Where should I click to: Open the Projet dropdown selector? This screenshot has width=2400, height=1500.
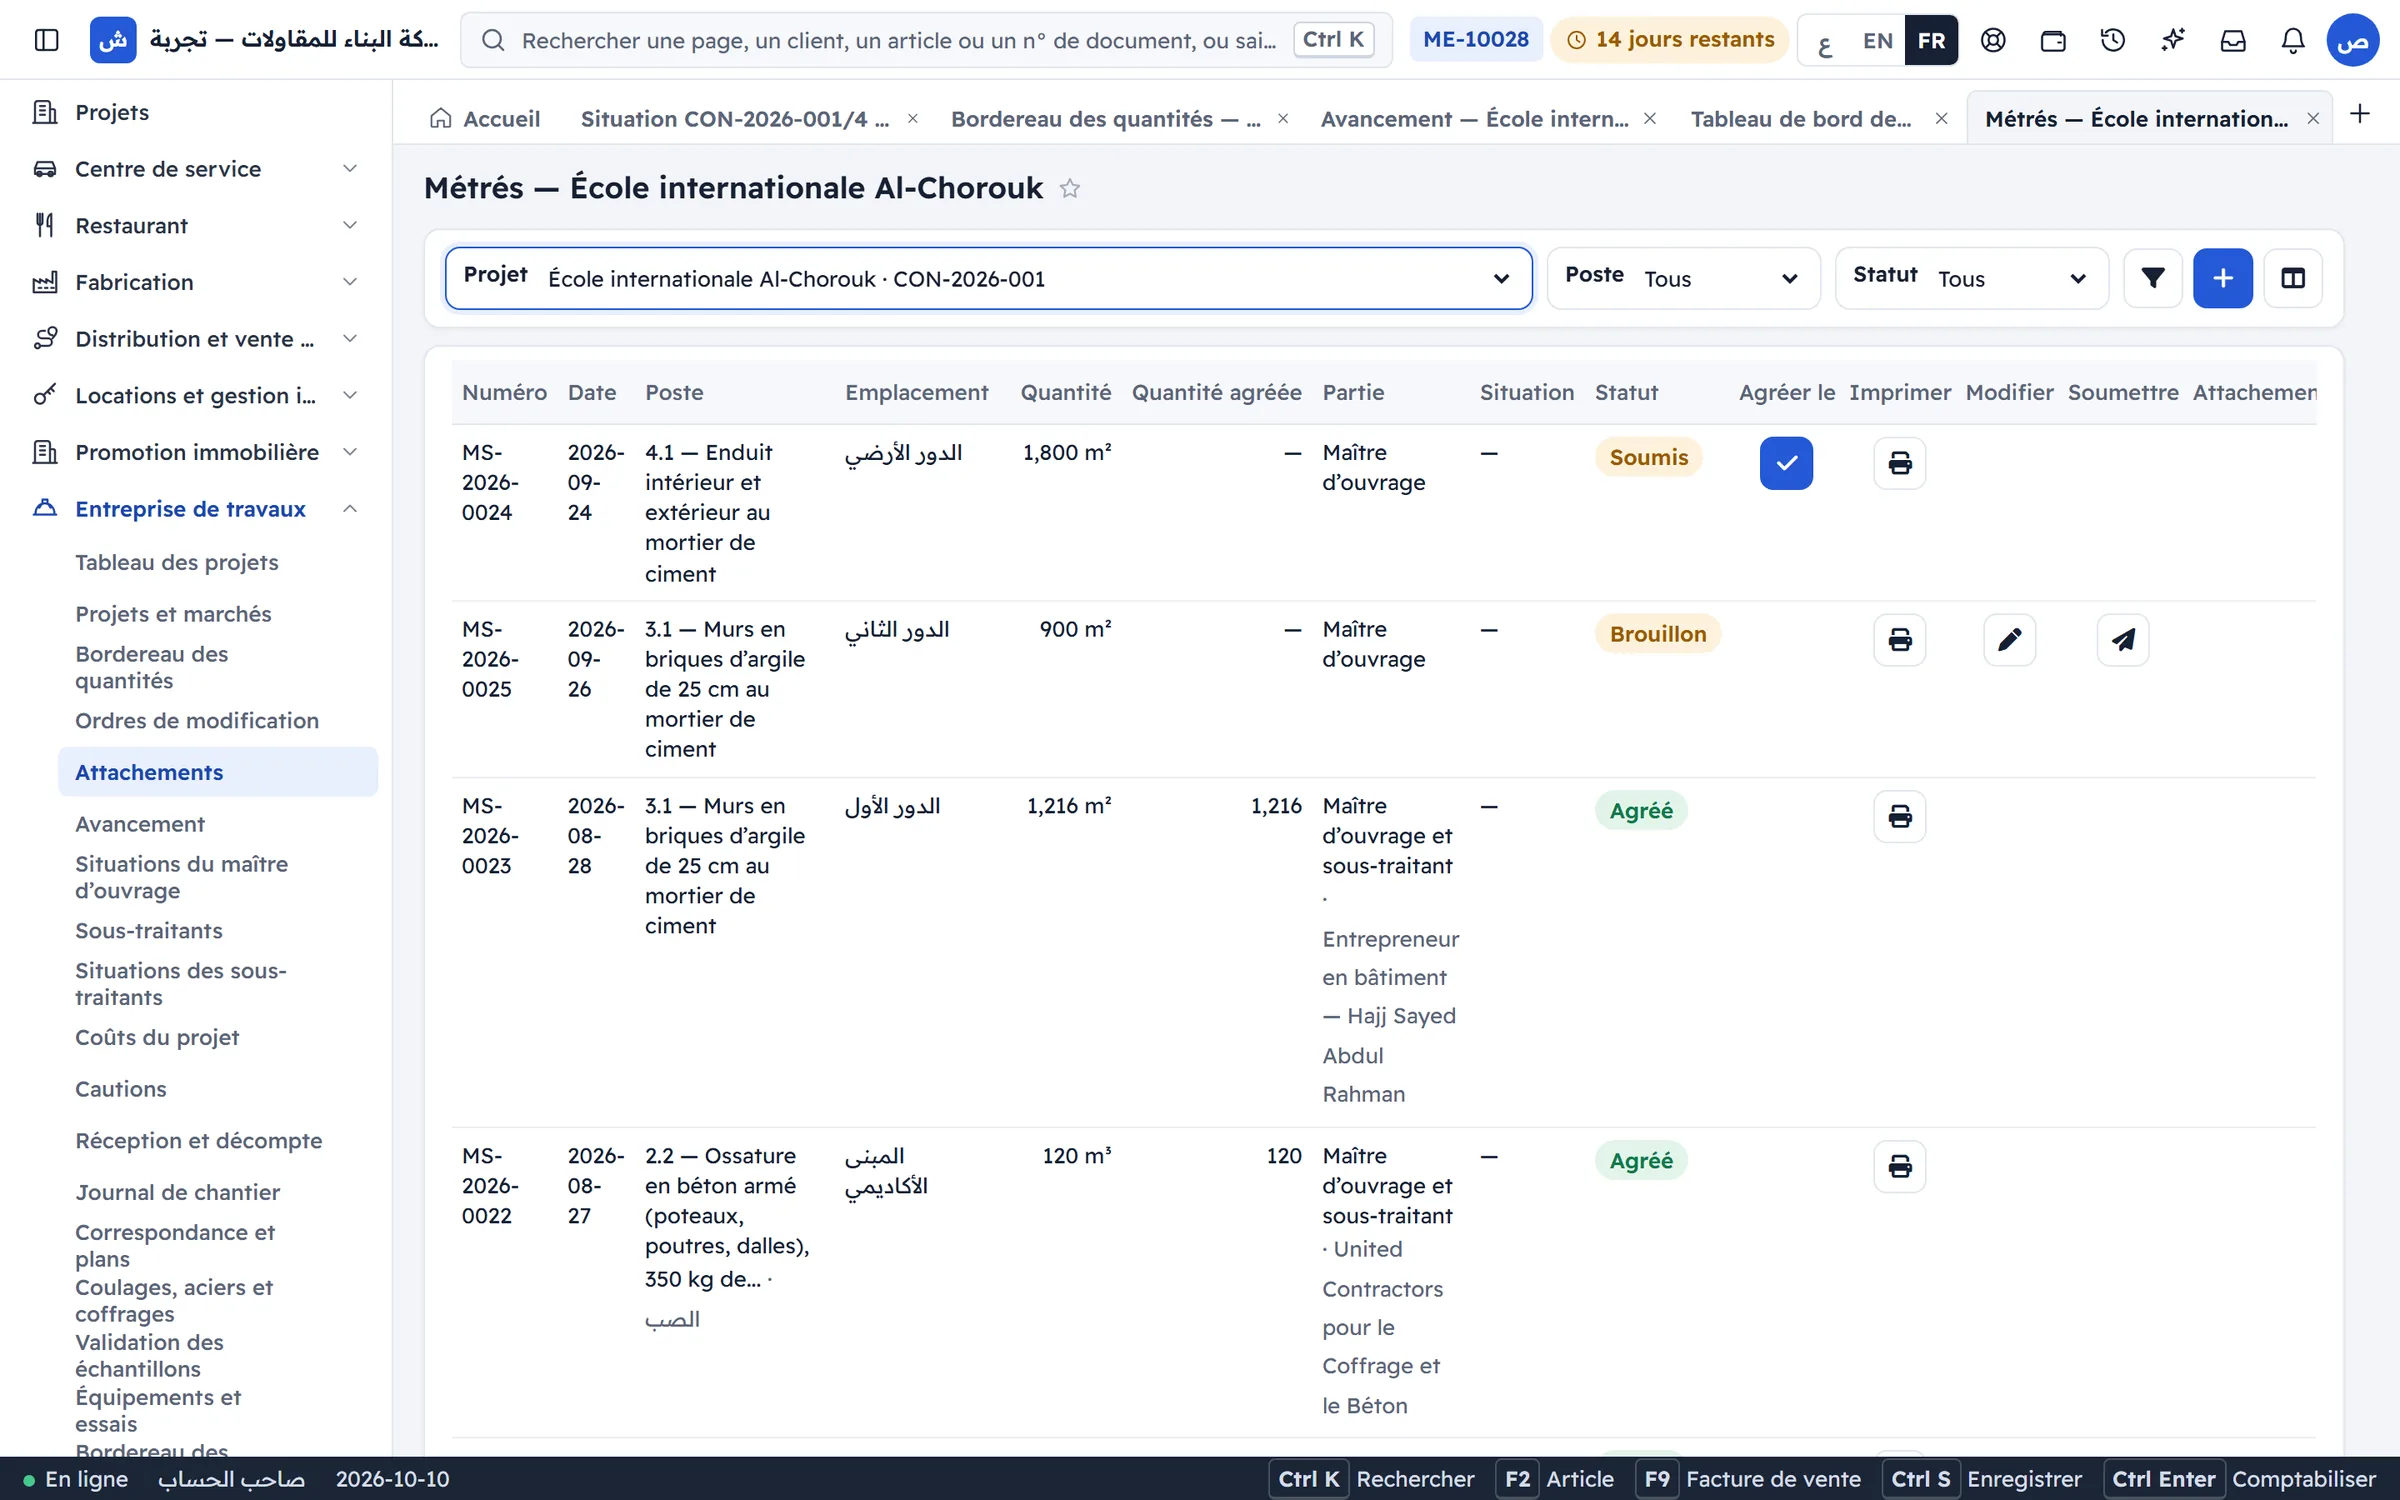(x=988, y=278)
